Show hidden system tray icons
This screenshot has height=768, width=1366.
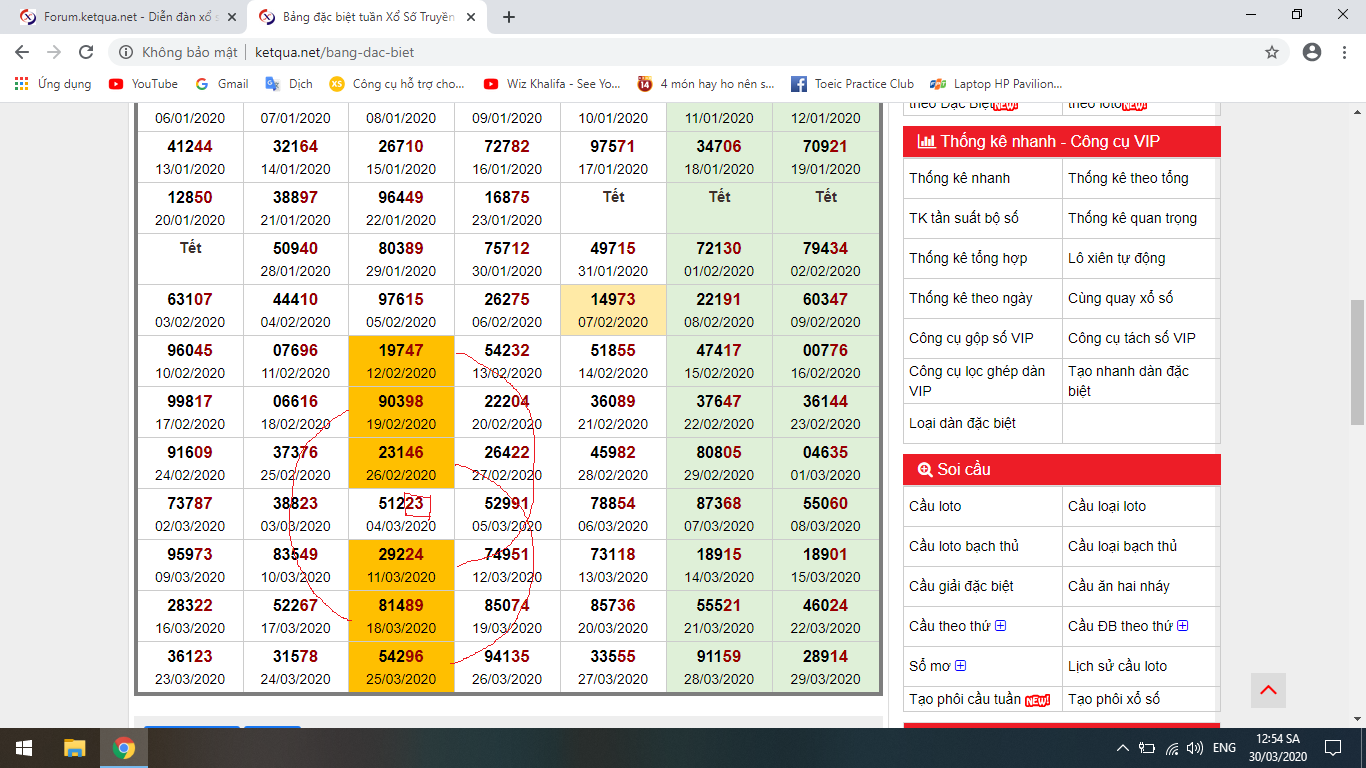click(1122, 747)
